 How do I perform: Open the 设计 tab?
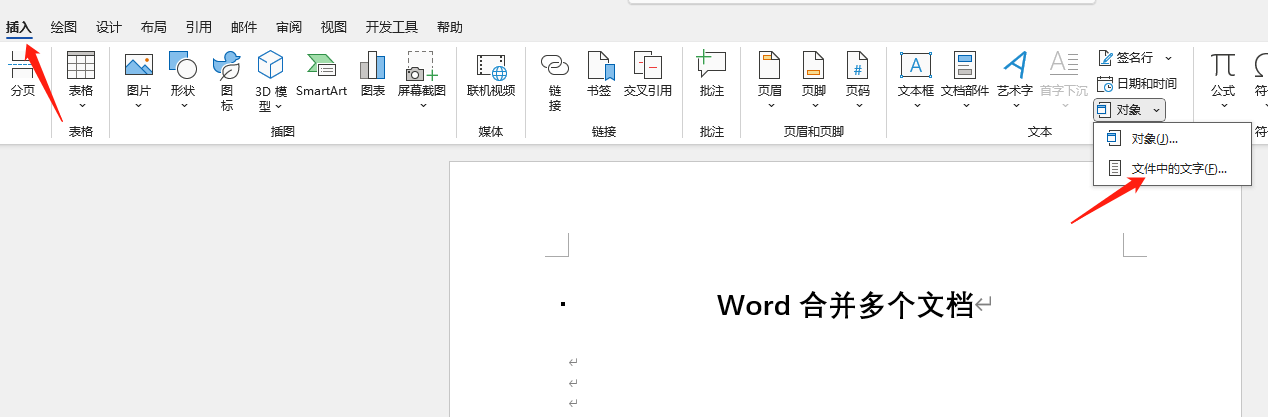point(109,28)
